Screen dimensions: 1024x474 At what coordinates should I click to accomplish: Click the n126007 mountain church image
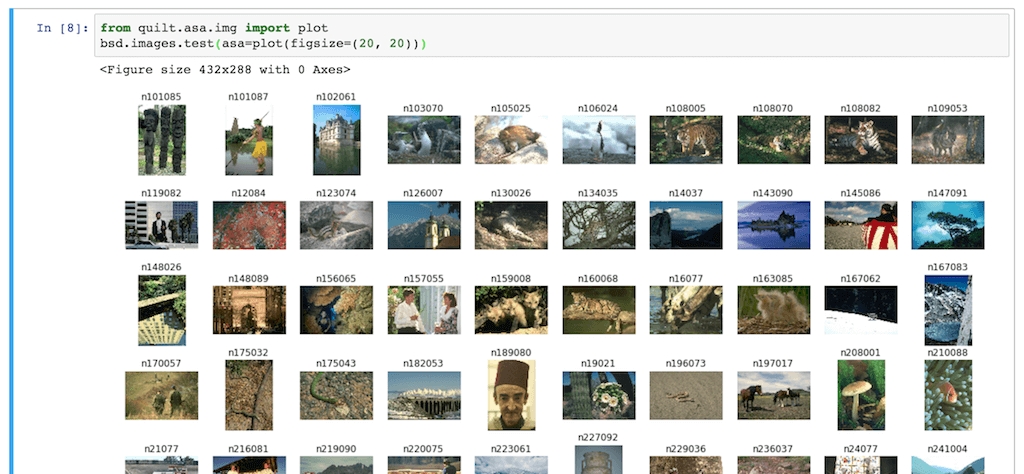point(424,225)
